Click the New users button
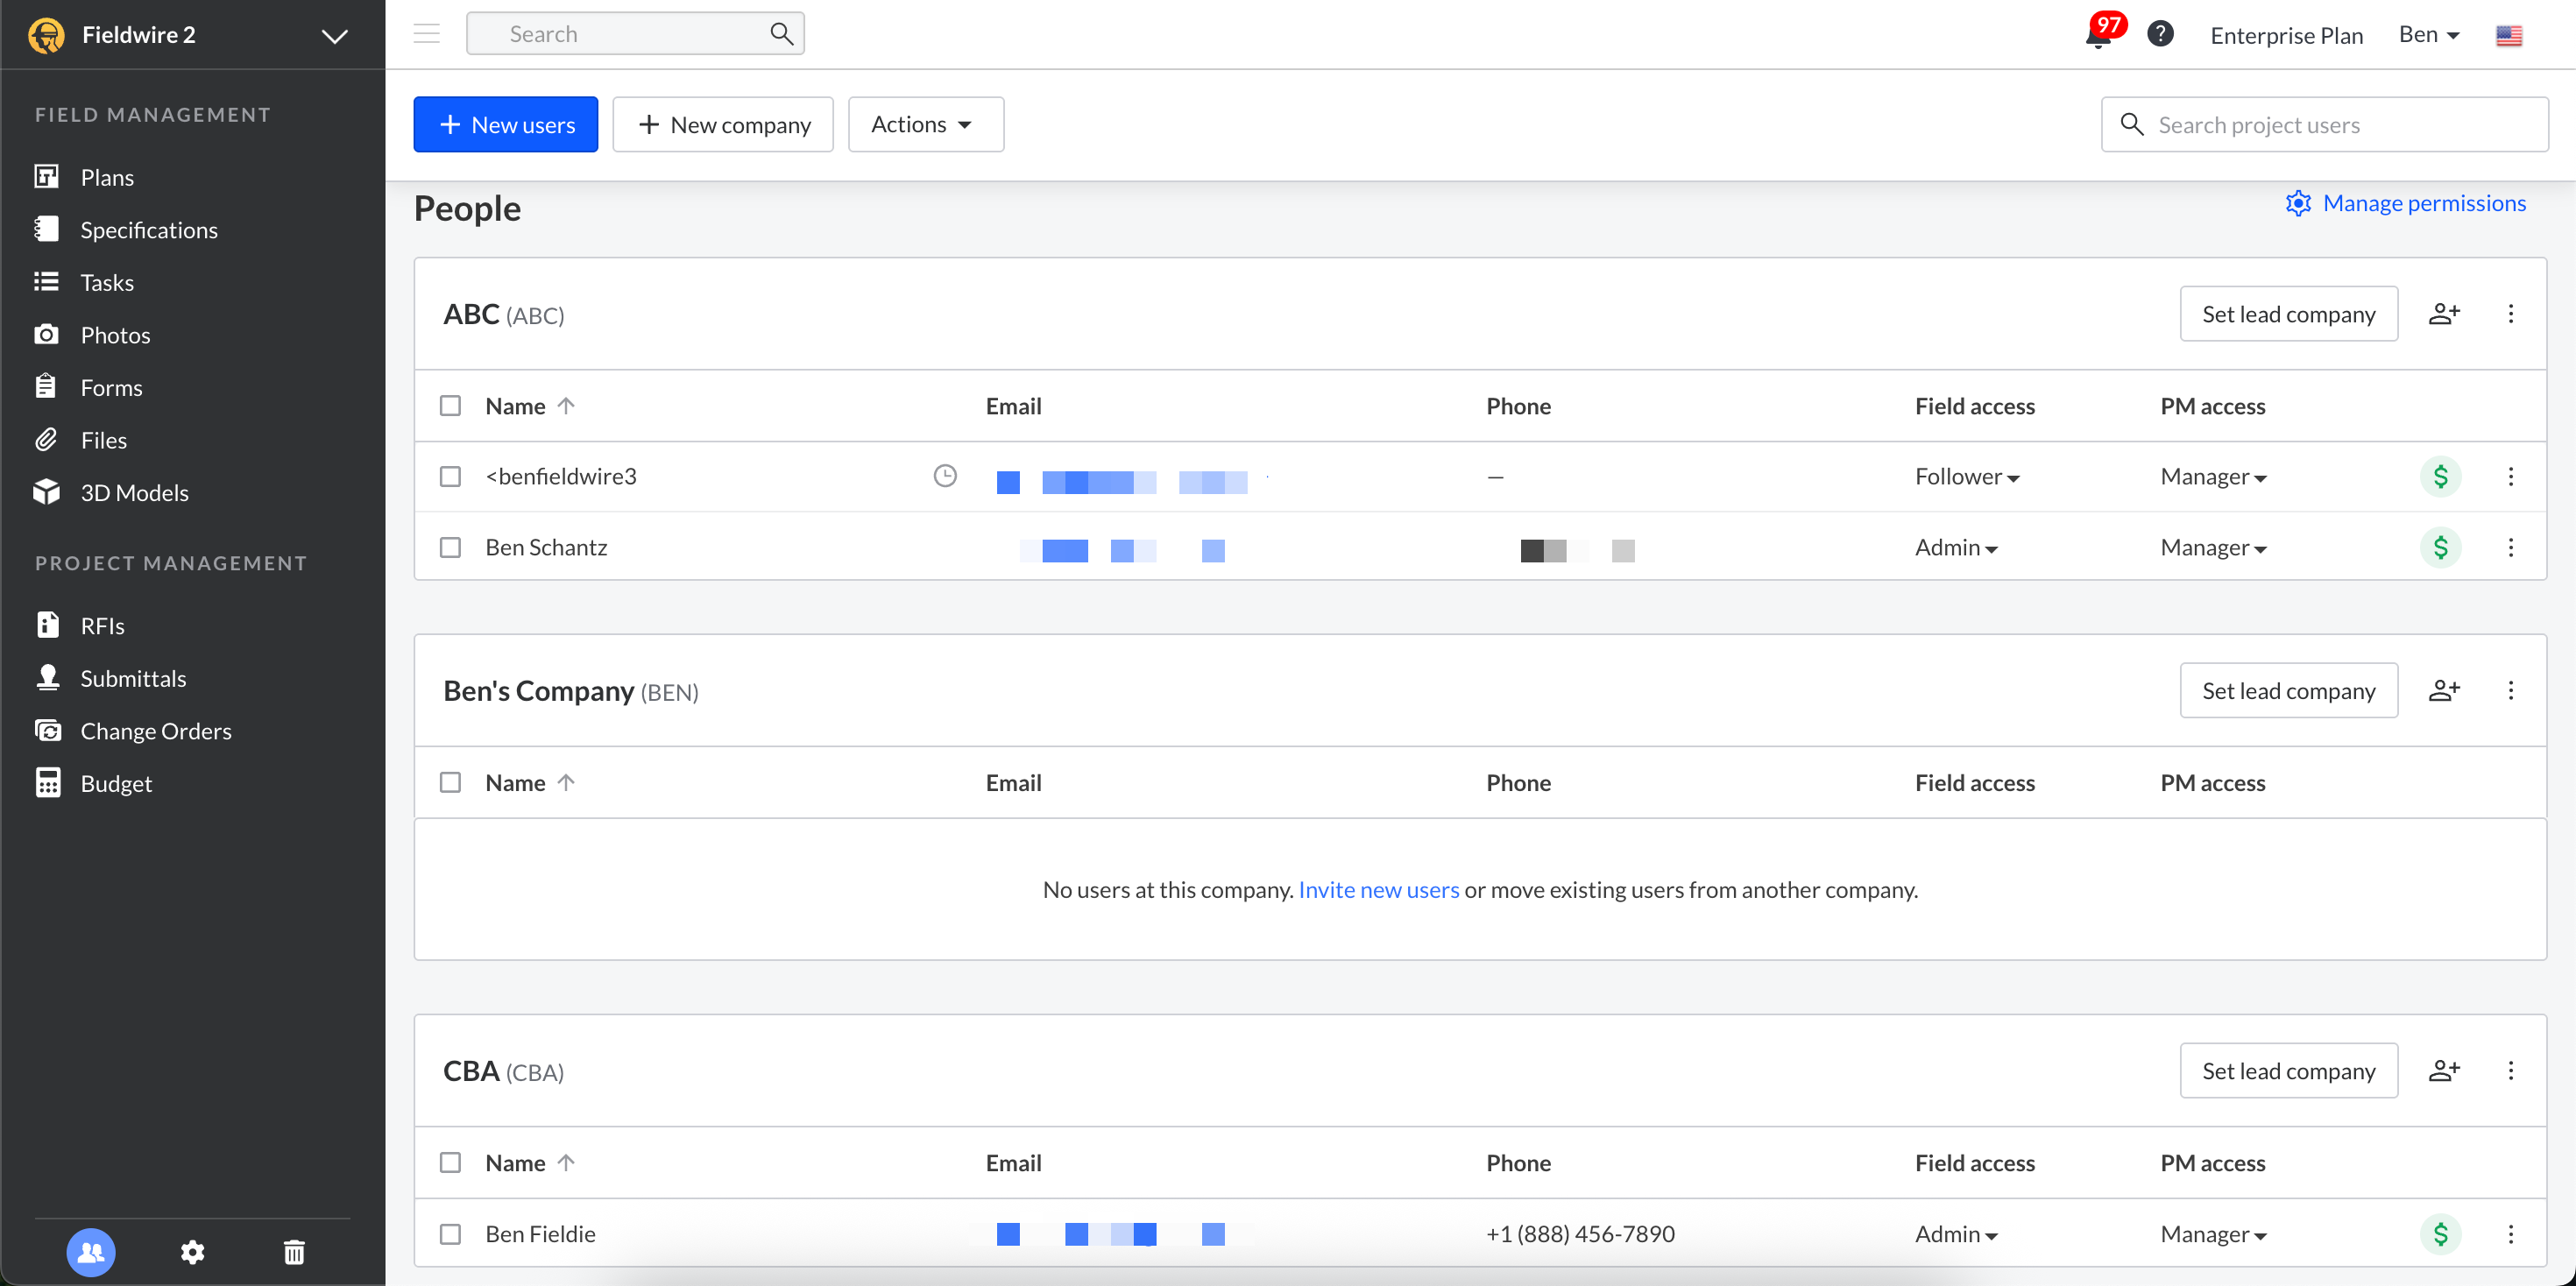Screen dimensions: 2576x1286 click(506, 124)
